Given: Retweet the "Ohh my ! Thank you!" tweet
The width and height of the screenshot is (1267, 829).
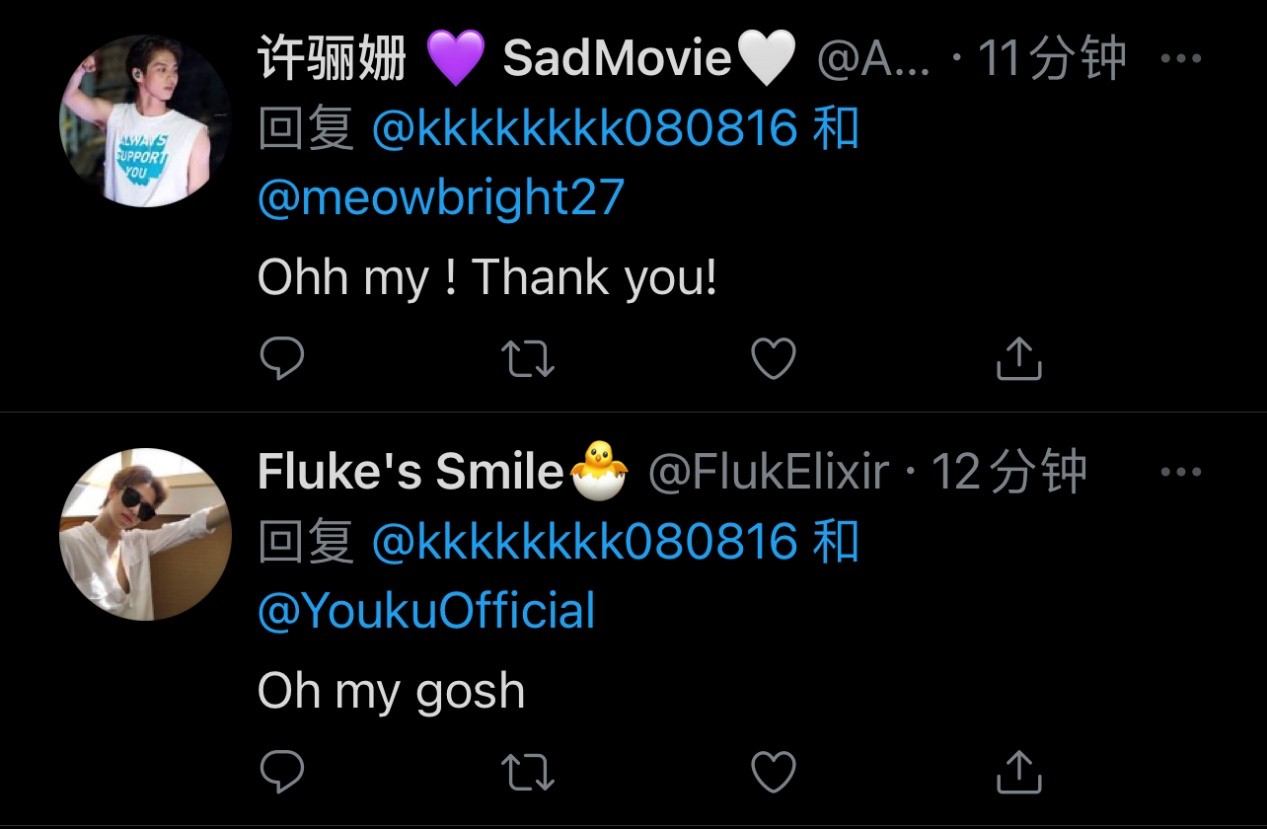Looking at the screenshot, I should pyautogui.click(x=527, y=358).
